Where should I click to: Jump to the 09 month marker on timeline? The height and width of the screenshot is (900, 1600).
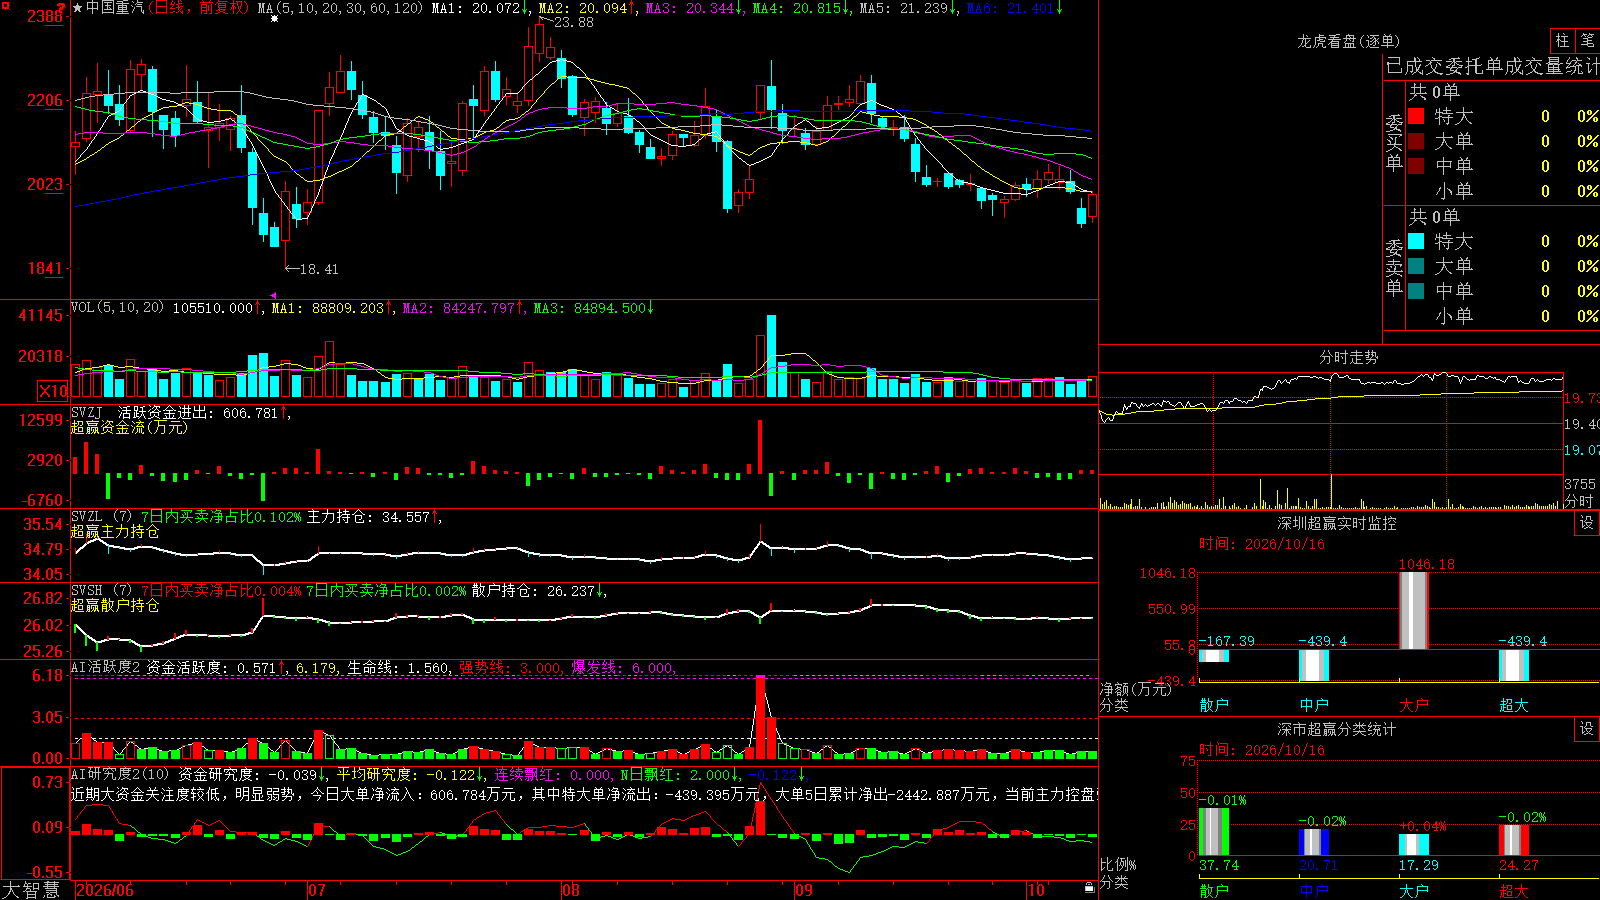pos(803,890)
